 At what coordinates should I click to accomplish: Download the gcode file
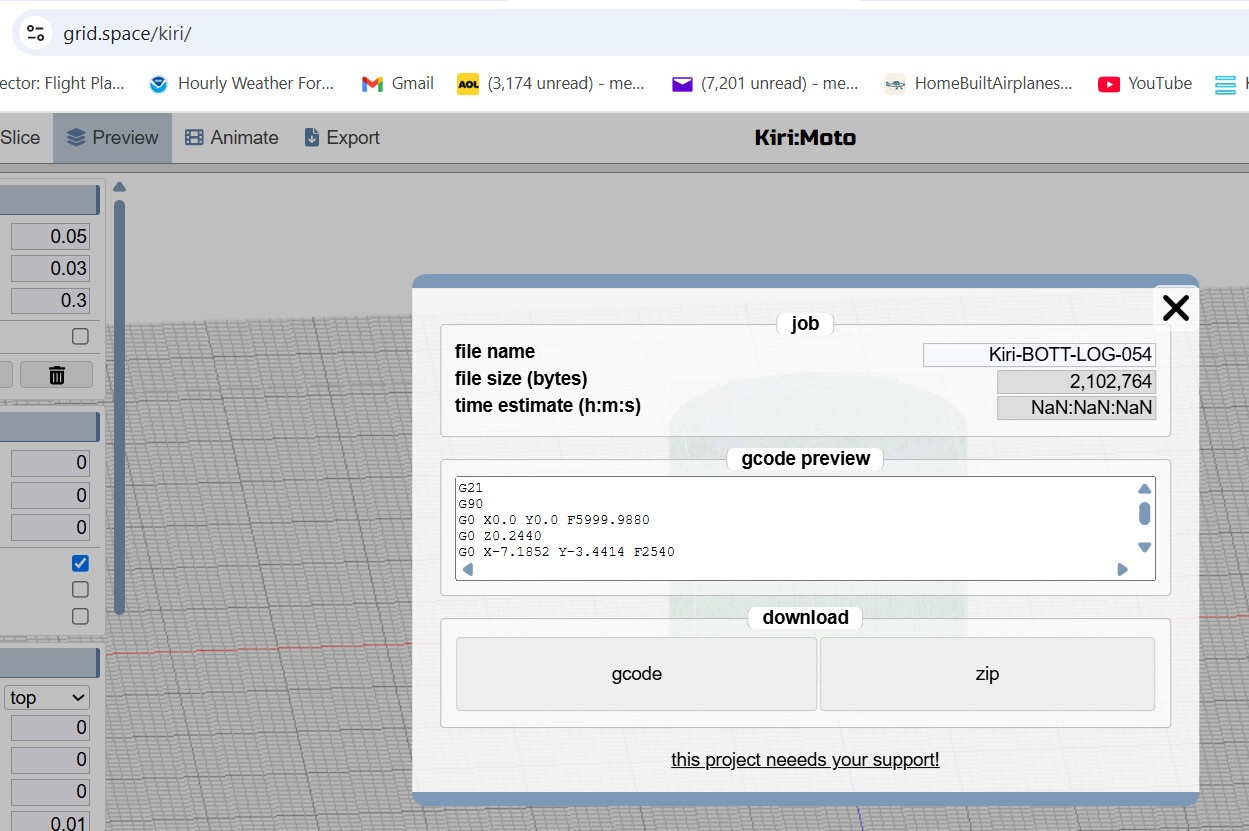click(636, 674)
